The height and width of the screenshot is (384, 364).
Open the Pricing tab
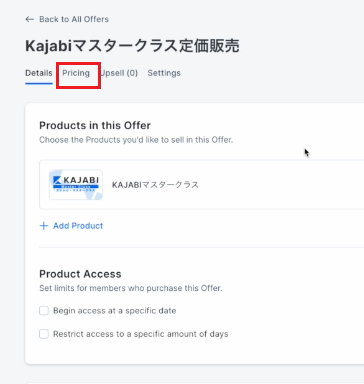coord(76,73)
